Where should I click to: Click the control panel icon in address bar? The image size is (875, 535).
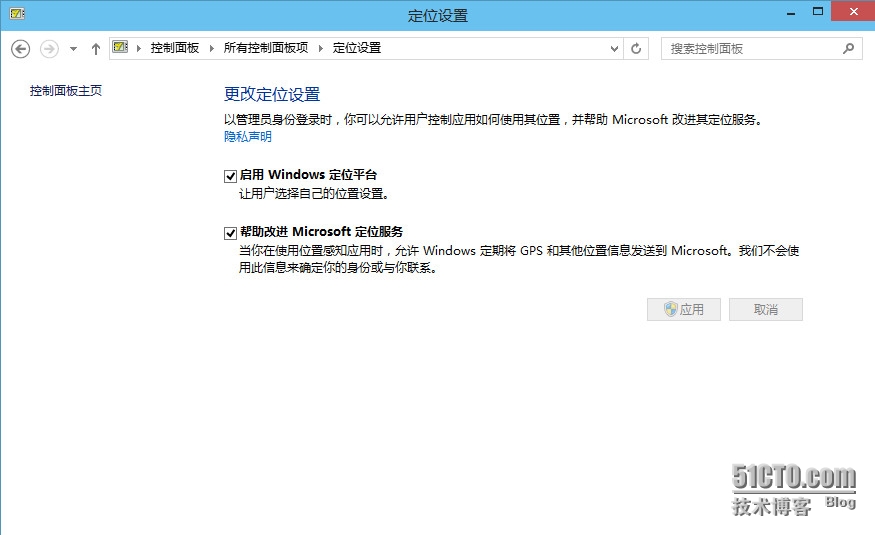[x=121, y=47]
